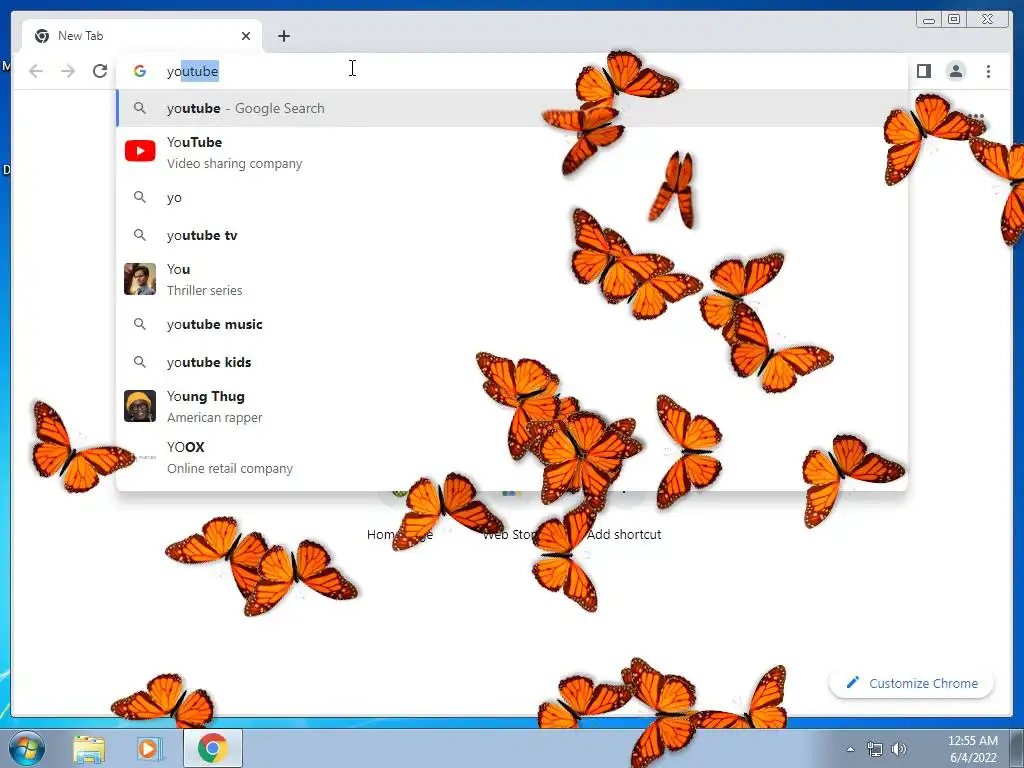1024x768 pixels.
Task: Select Young Thug American rapper suggestion
Action: [x=513, y=406]
